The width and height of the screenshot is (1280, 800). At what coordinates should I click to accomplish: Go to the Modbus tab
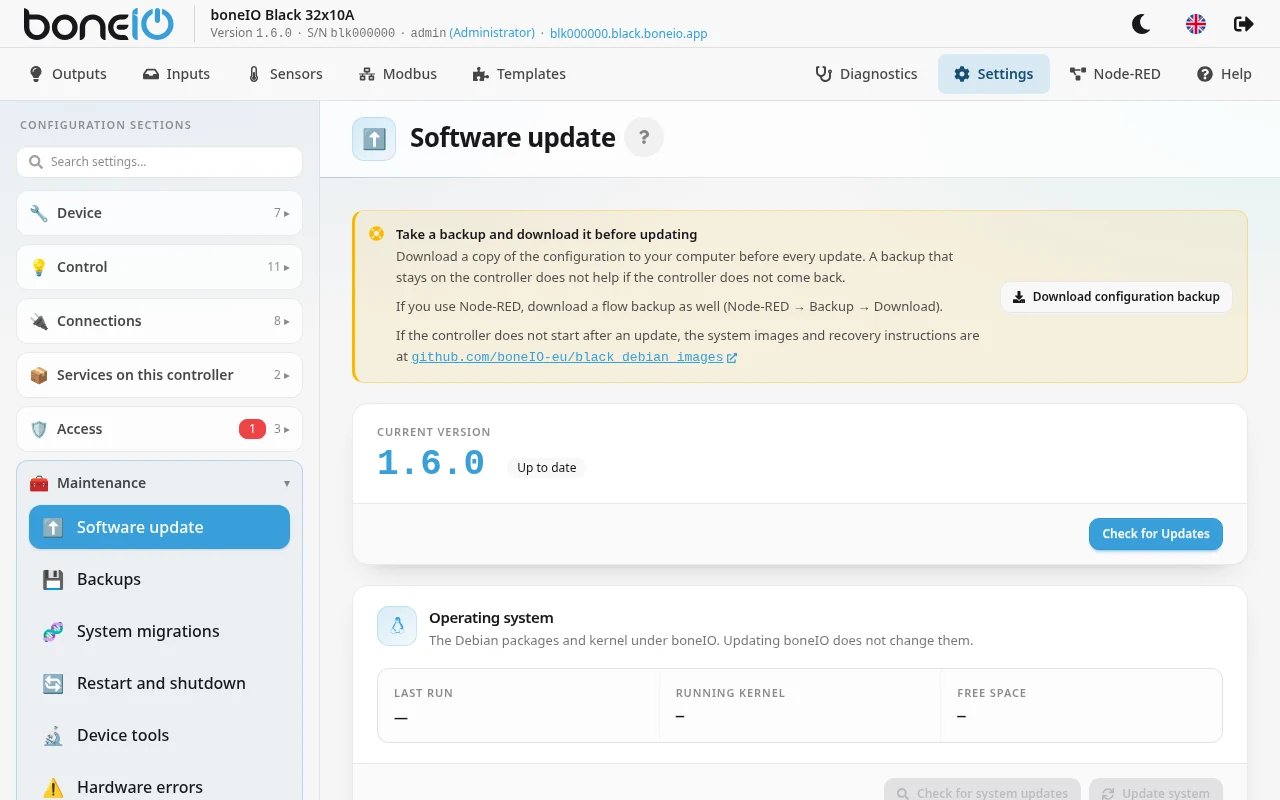coord(397,74)
